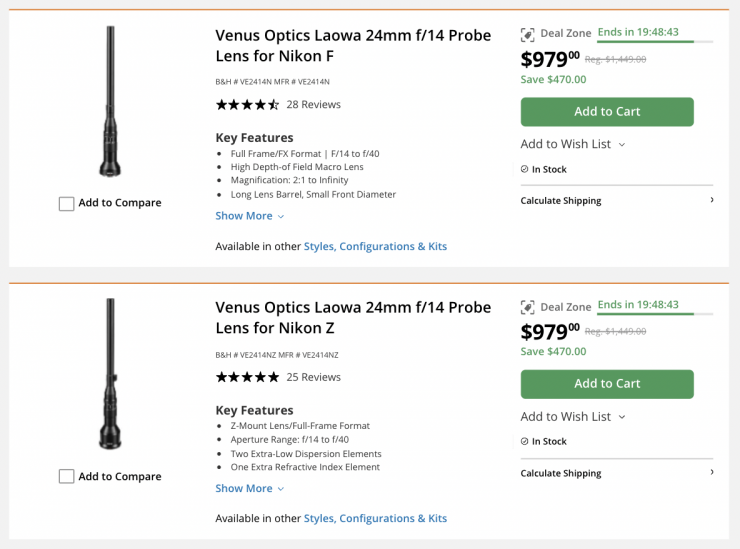The height and width of the screenshot is (549, 740).
Task: Add the Nikon F probe lens to cart
Action: pos(607,112)
